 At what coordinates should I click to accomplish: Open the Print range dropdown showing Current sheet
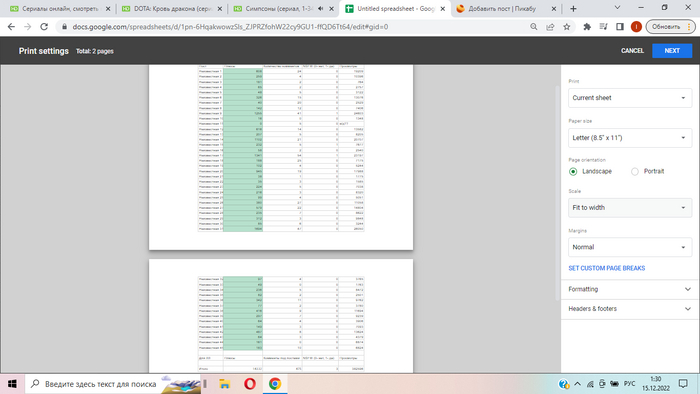pyautogui.click(x=630, y=98)
